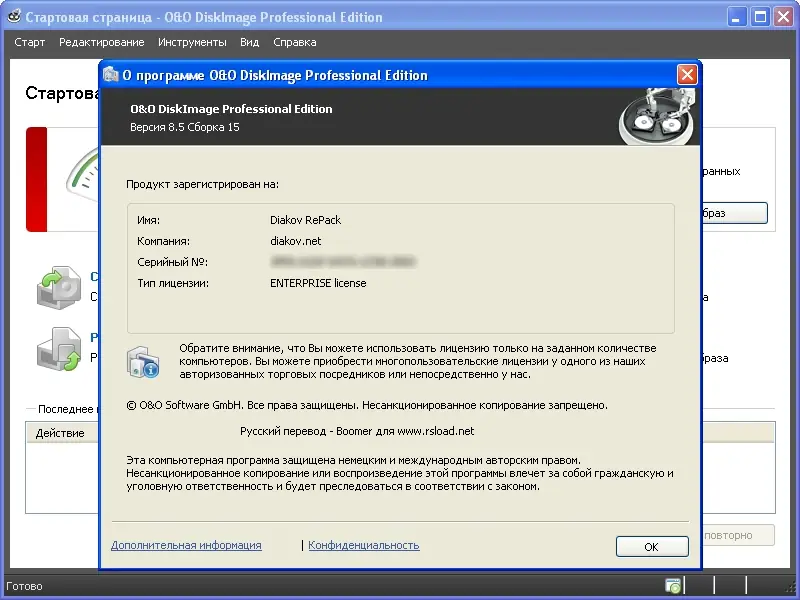Open the Редактирование menu
This screenshot has height=600, width=800.
click(102, 42)
